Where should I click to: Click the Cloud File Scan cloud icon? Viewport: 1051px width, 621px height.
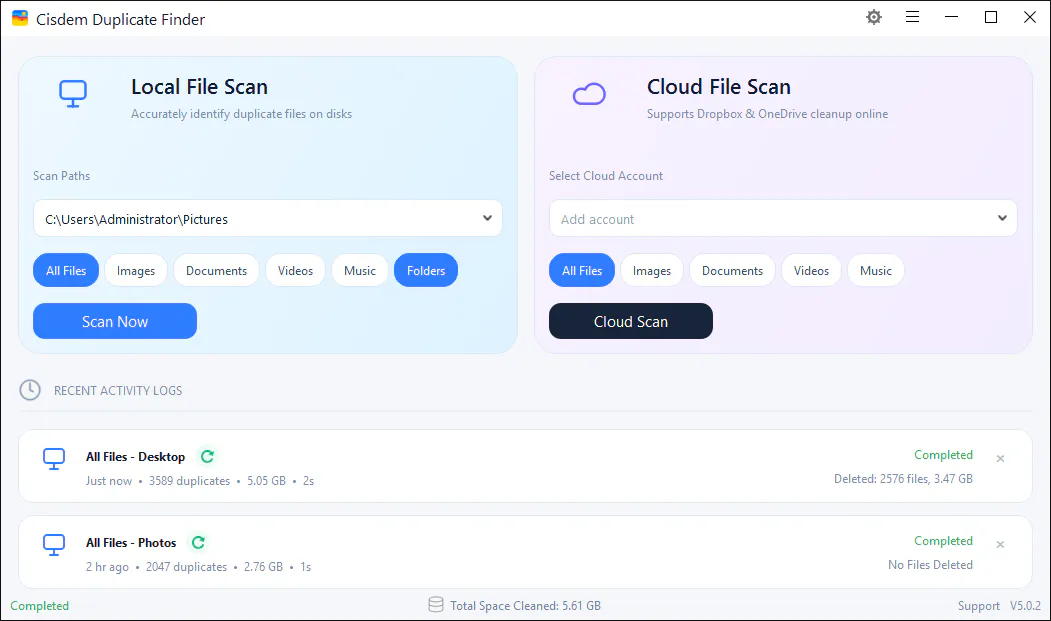[x=589, y=94]
